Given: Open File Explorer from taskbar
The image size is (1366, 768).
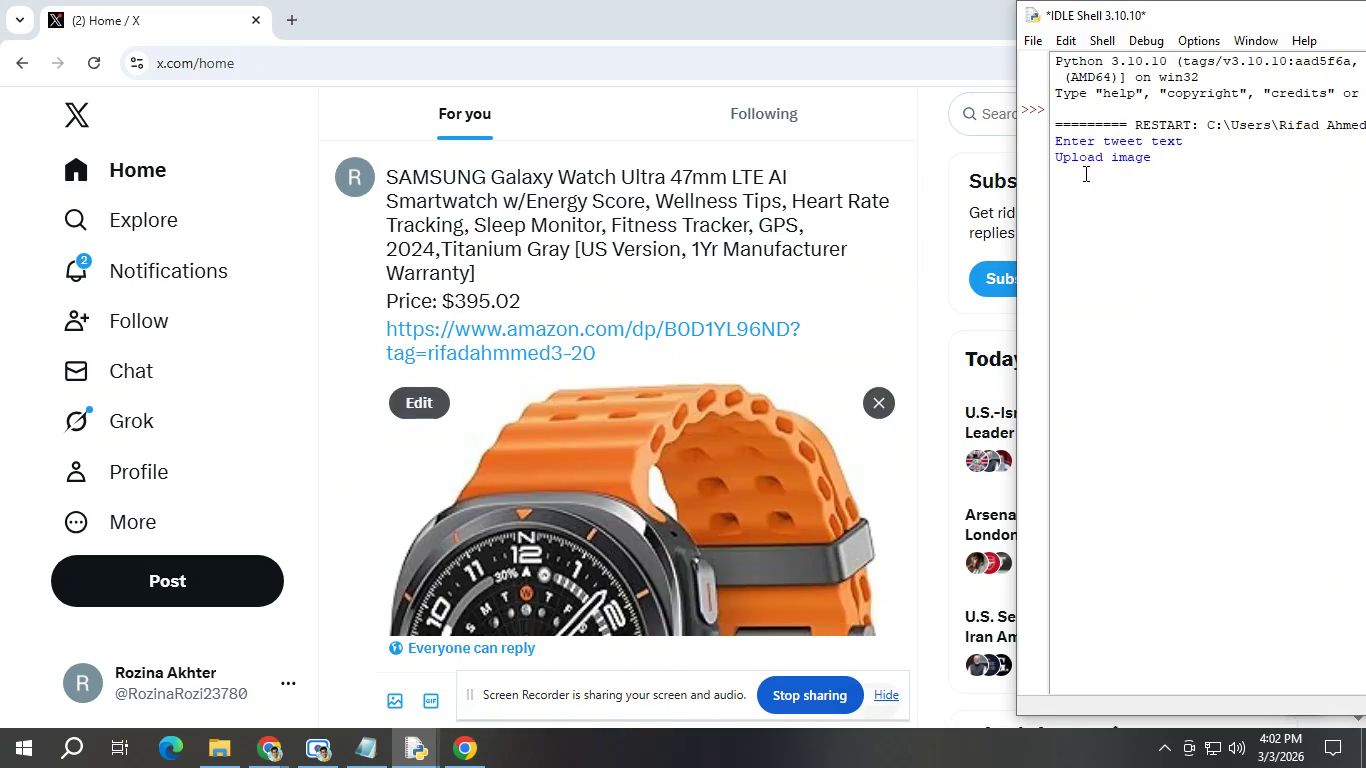Looking at the screenshot, I should point(219,748).
